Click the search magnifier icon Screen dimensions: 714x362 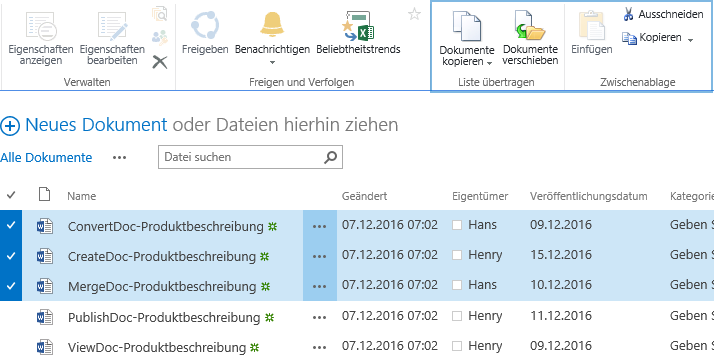(x=331, y=157)
